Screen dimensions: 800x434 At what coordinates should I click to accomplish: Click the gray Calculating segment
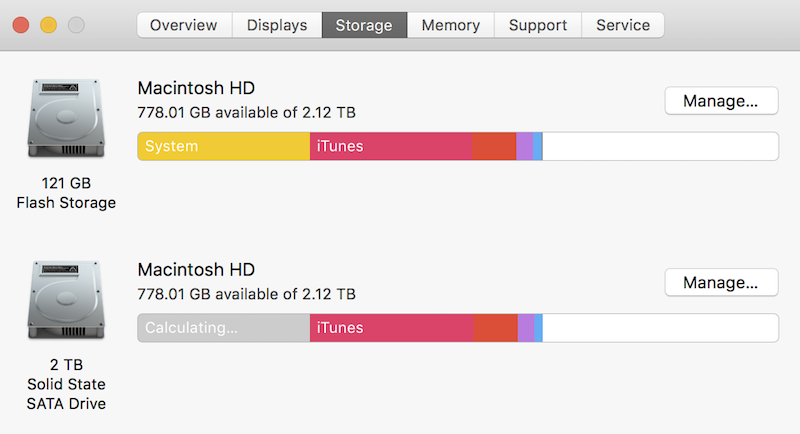[x=223, y=328]
